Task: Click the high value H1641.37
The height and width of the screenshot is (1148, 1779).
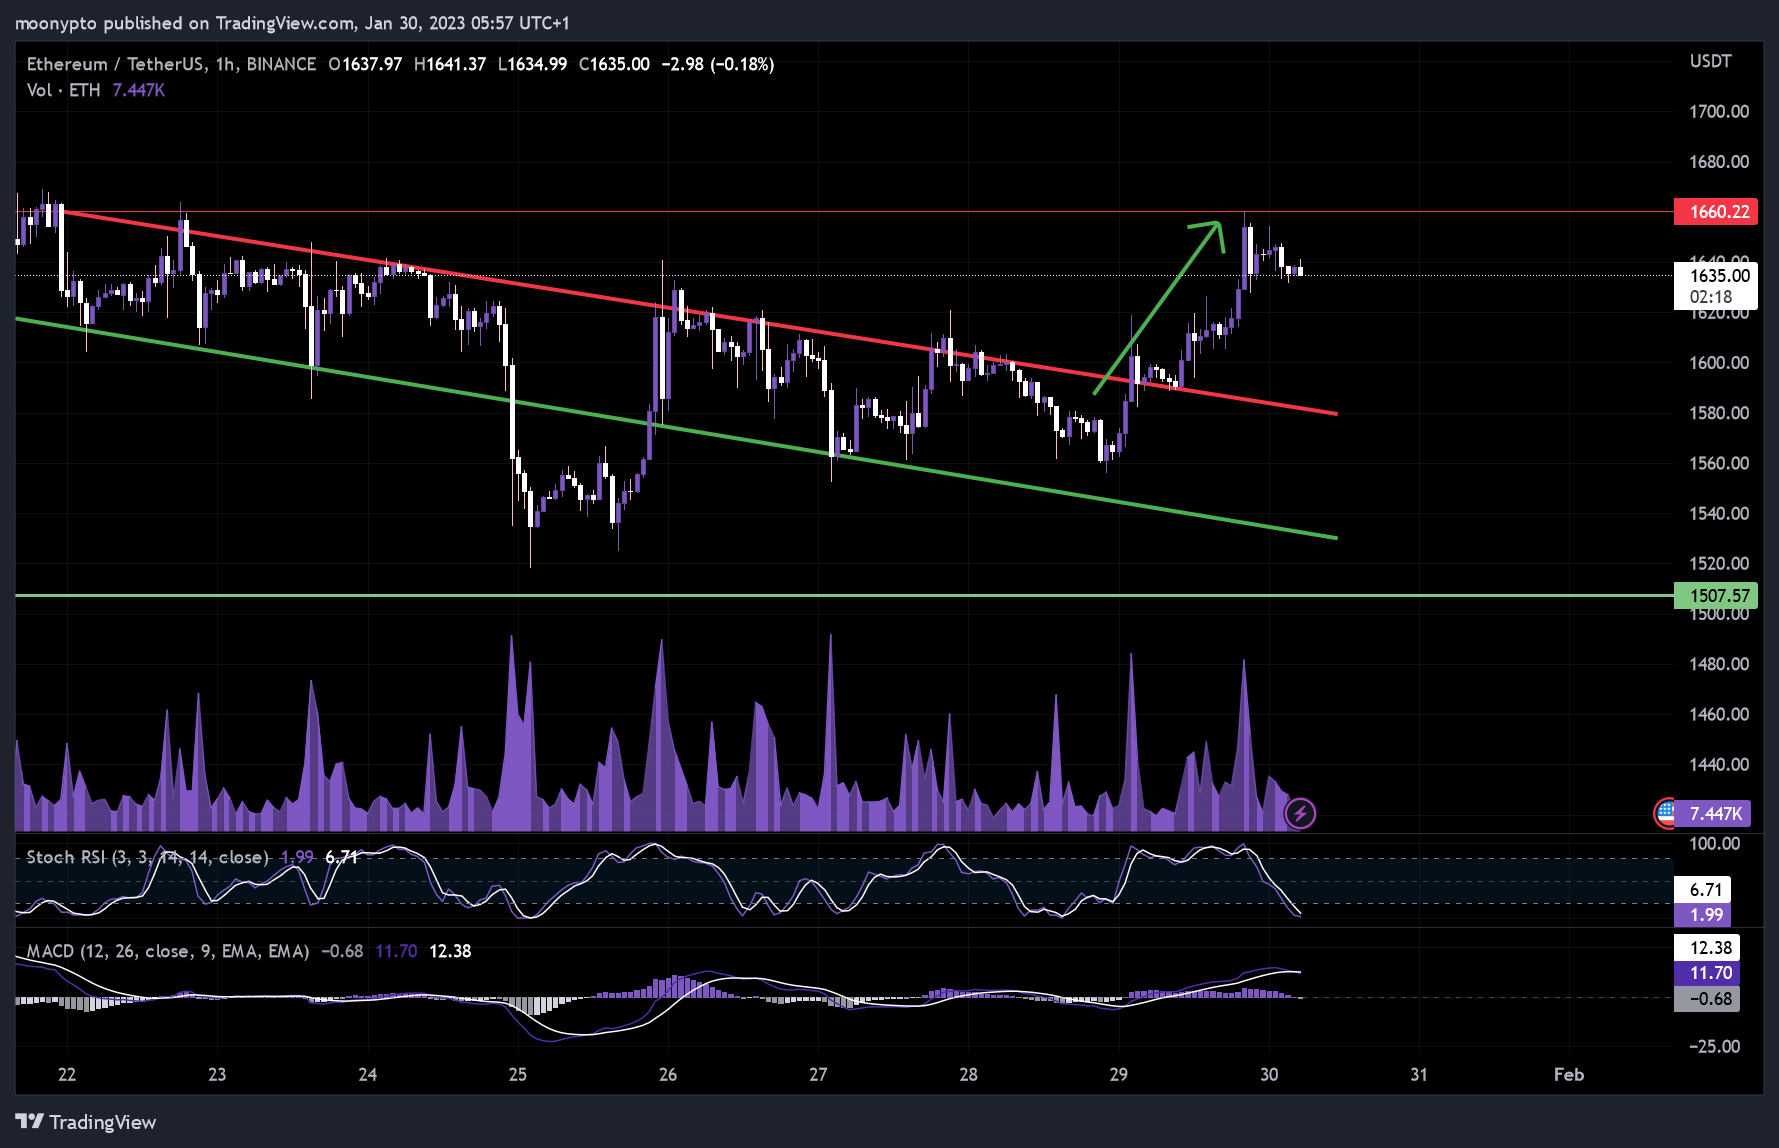Action: (x=450, y=64)
